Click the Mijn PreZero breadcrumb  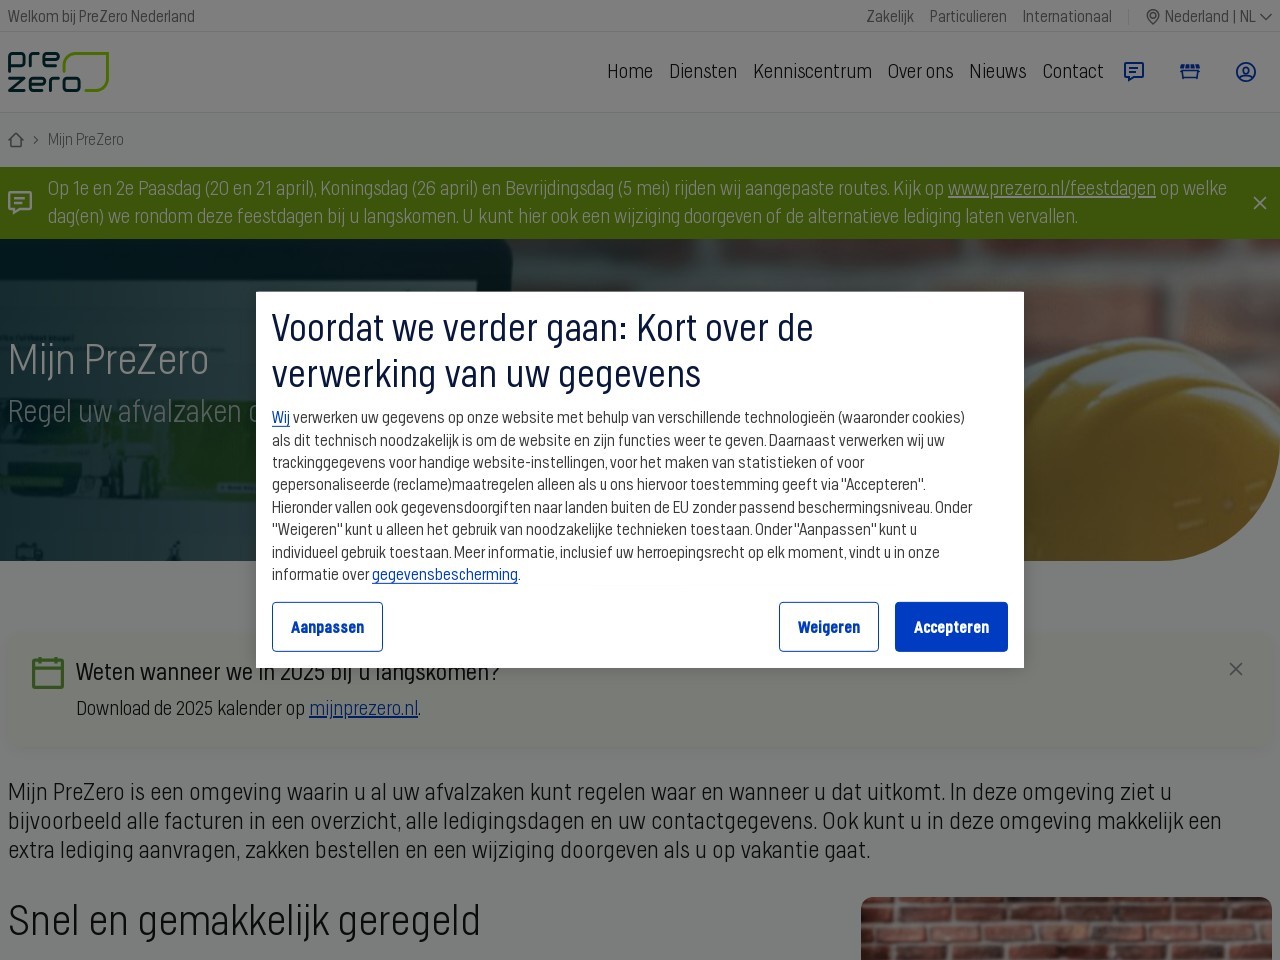coord(86,140)
